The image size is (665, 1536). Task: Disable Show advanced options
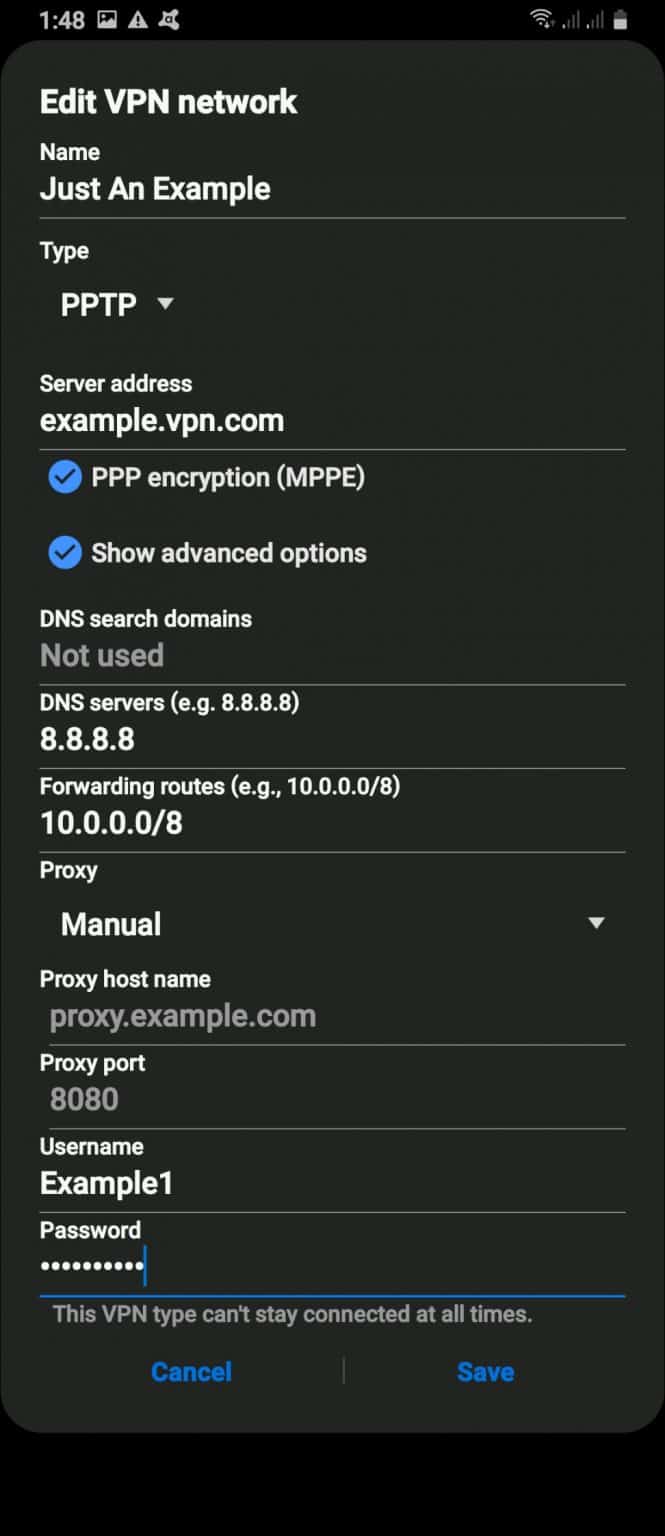point(64,553)
